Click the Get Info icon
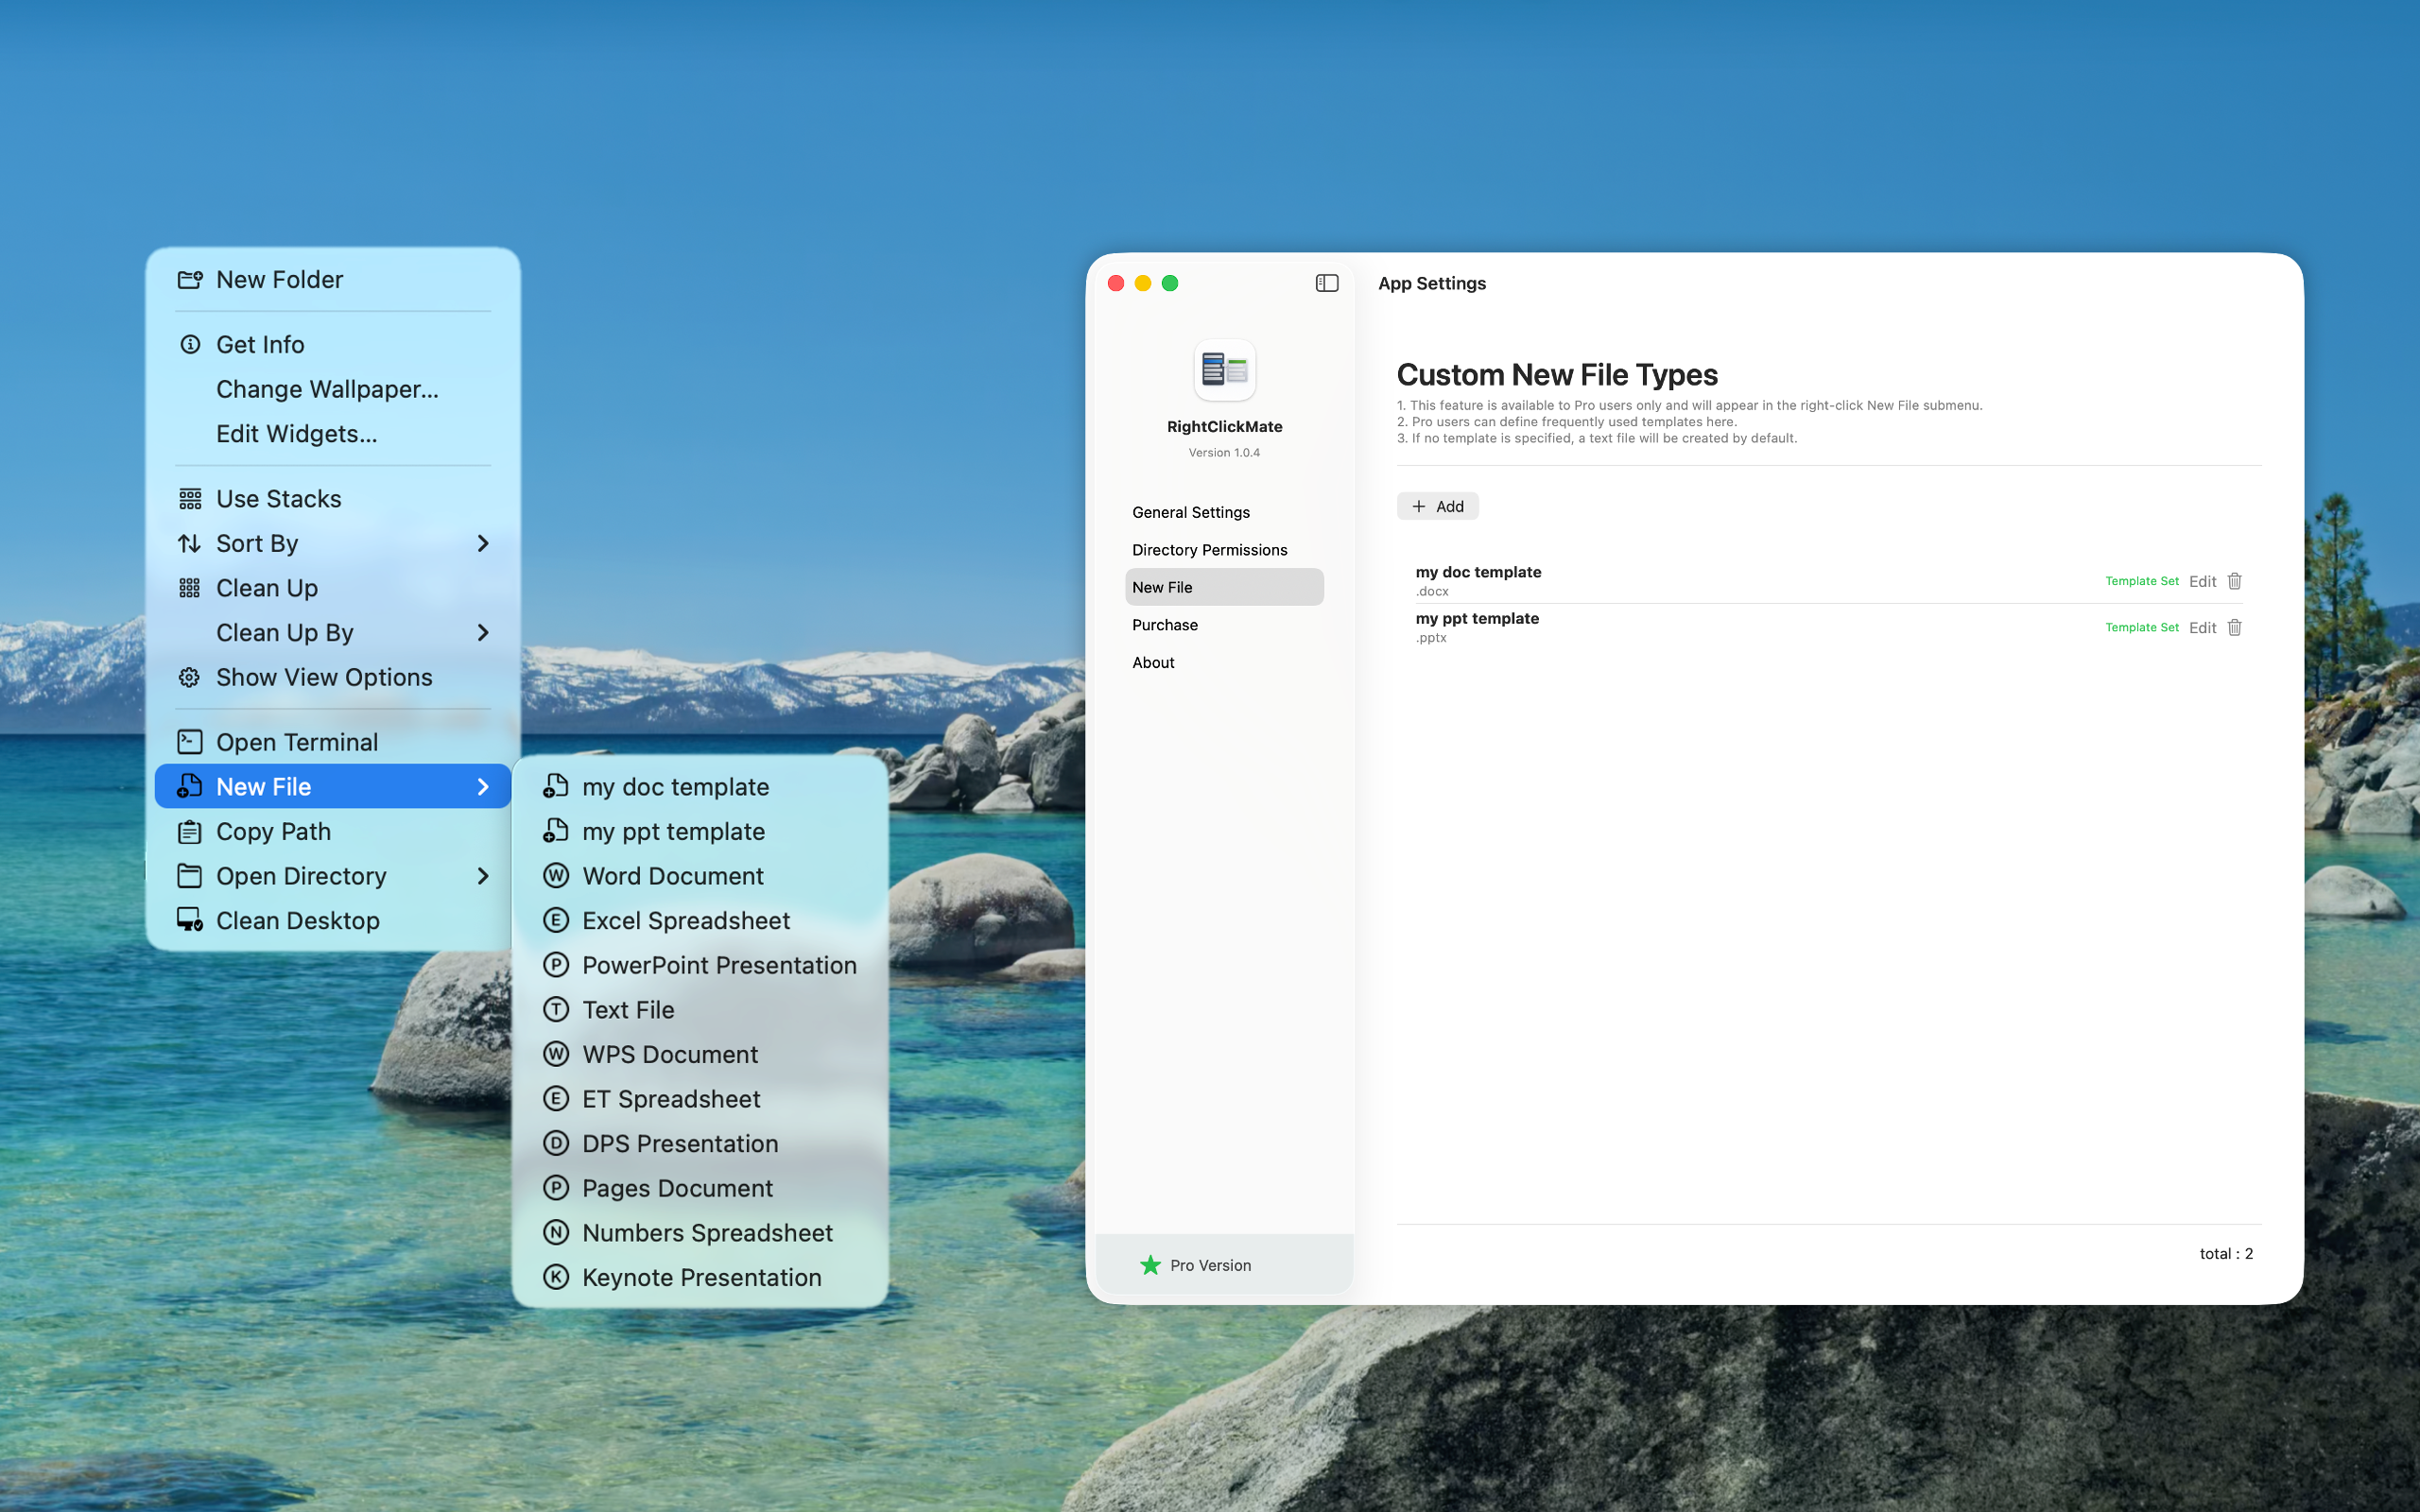The width and height of the screenshot is (2420, 1512). coord(190,344)
